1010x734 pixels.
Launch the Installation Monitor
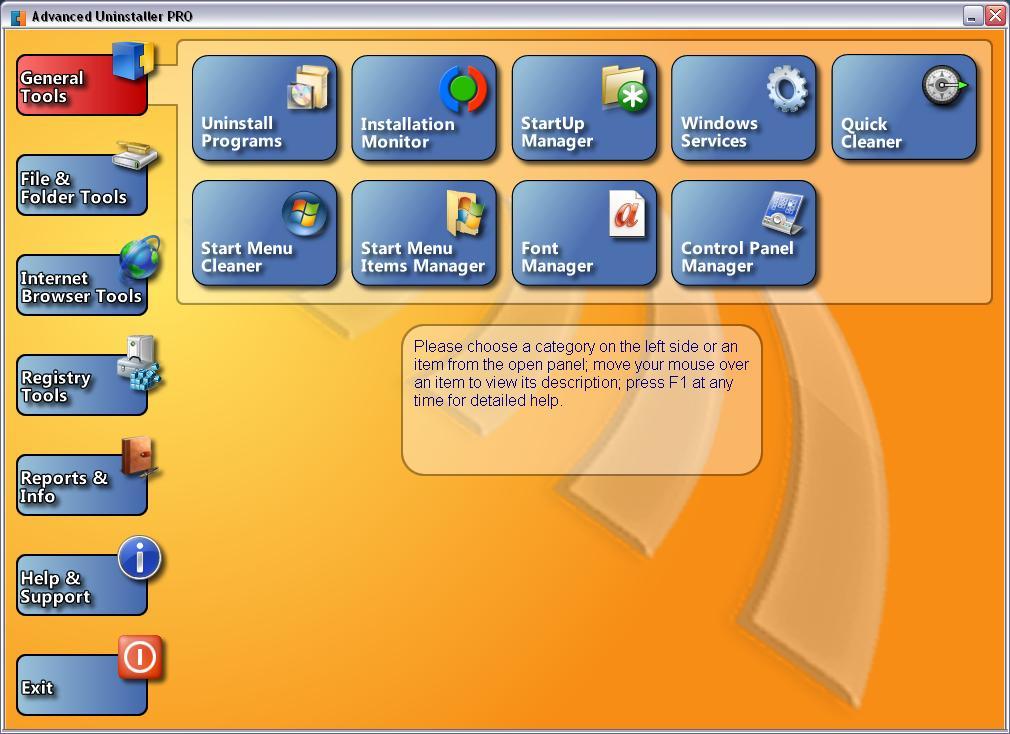pos(424,108)
